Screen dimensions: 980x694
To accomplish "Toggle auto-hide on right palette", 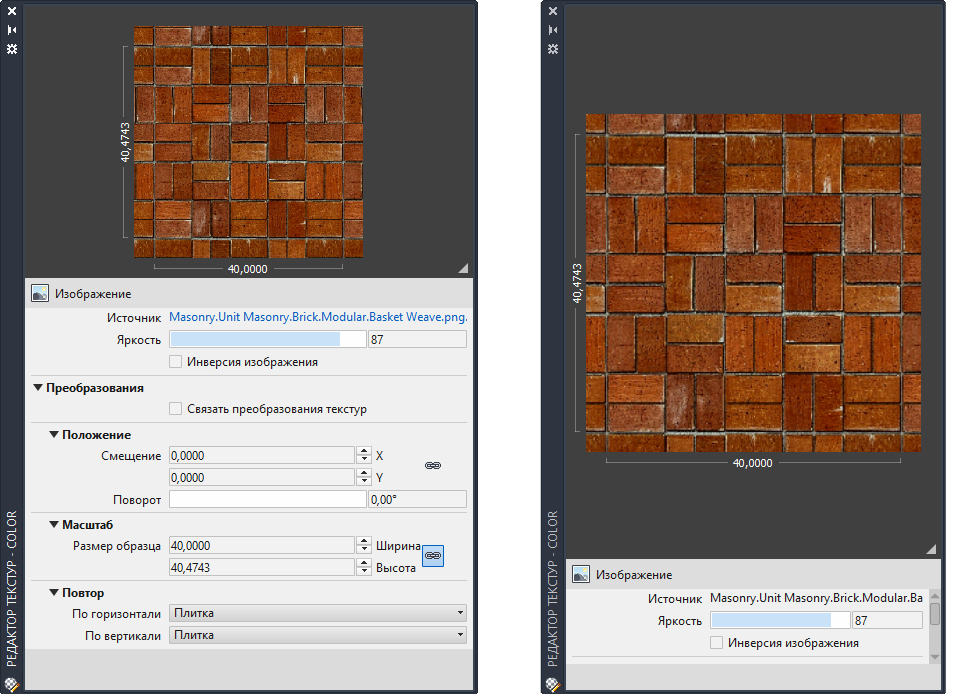I will [x=553, y=30].
